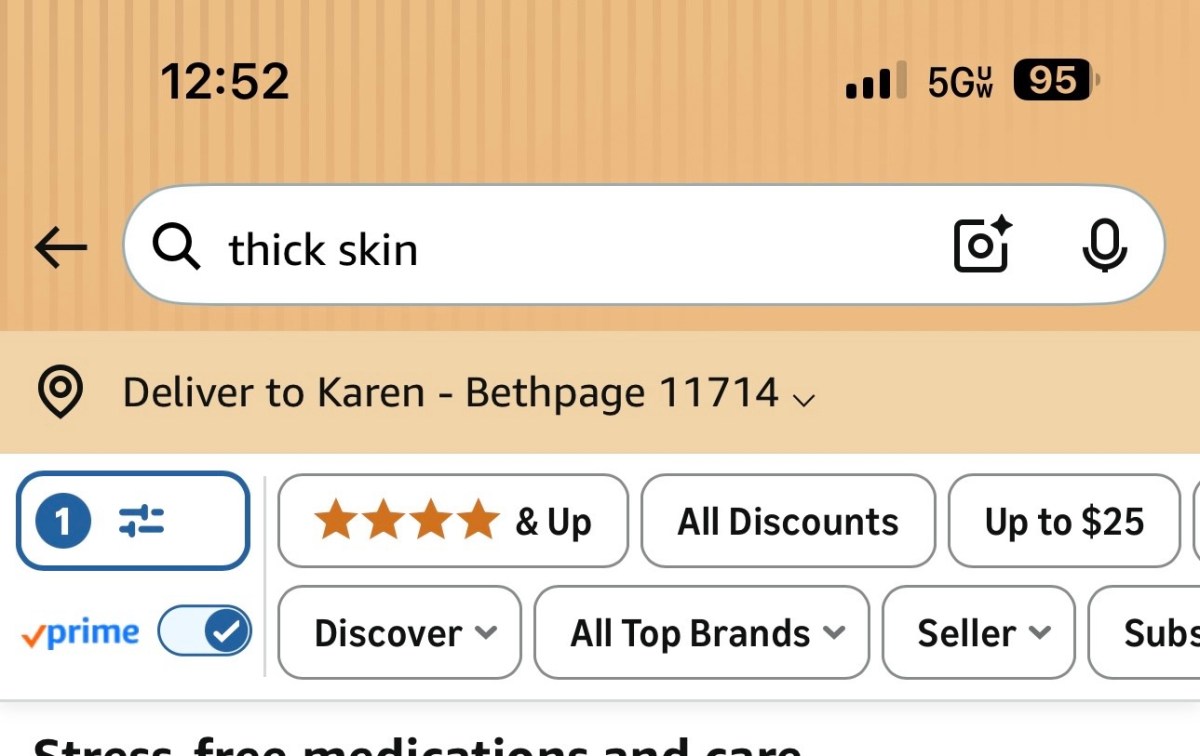Turn off the Prime toggle switch
The image size is (1200, 756).
point(205,631)
